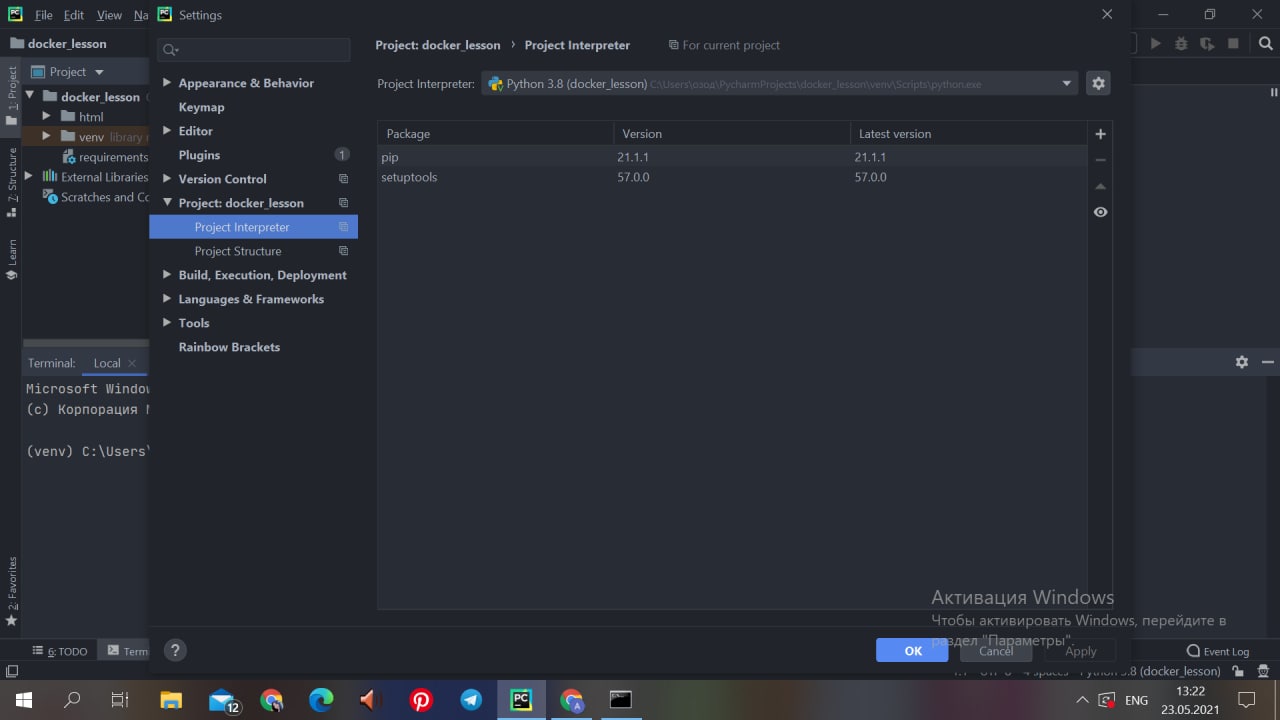Click the upgrade package arrow icon
This screenshot has height=720, width=1280.
pyautogui.click(x=1100, y=186)
